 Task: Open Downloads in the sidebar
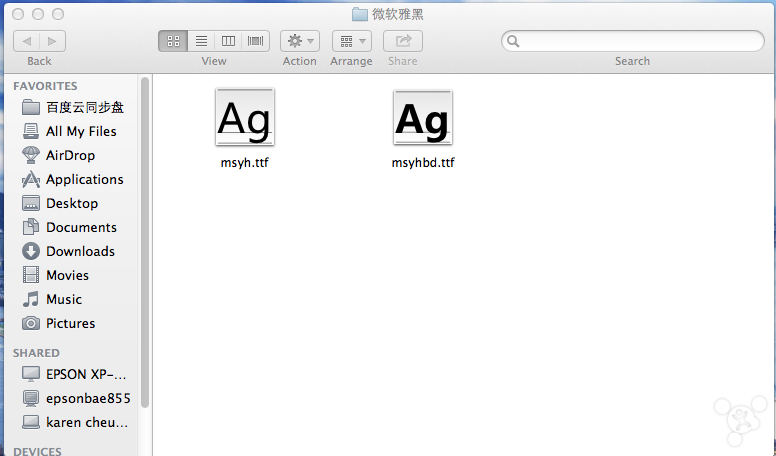[x=68, y=251]
